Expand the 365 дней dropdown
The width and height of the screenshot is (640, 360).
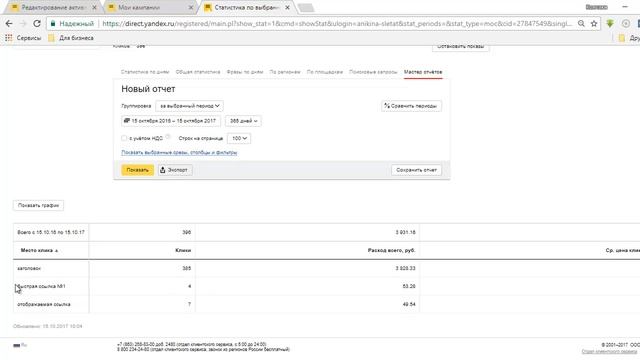click(x=243, y=121)
